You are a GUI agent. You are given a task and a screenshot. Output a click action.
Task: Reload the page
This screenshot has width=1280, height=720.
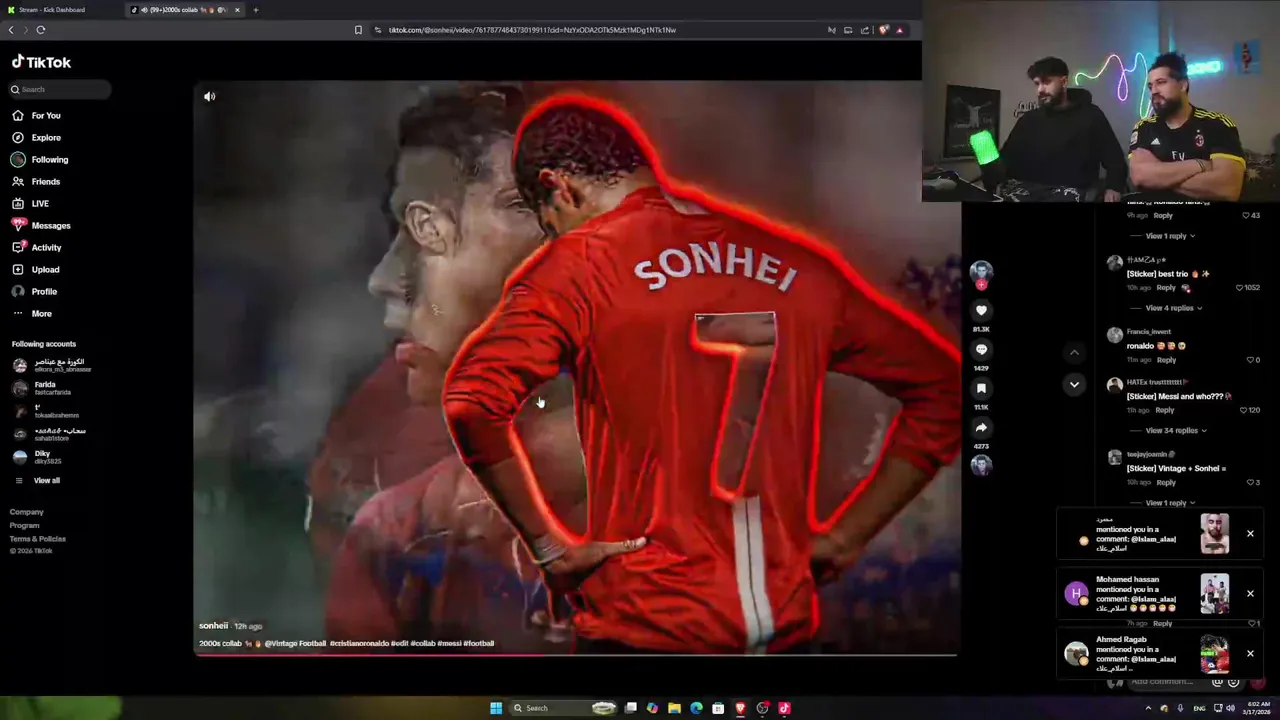pyautogui.click(x=41, y=30)
